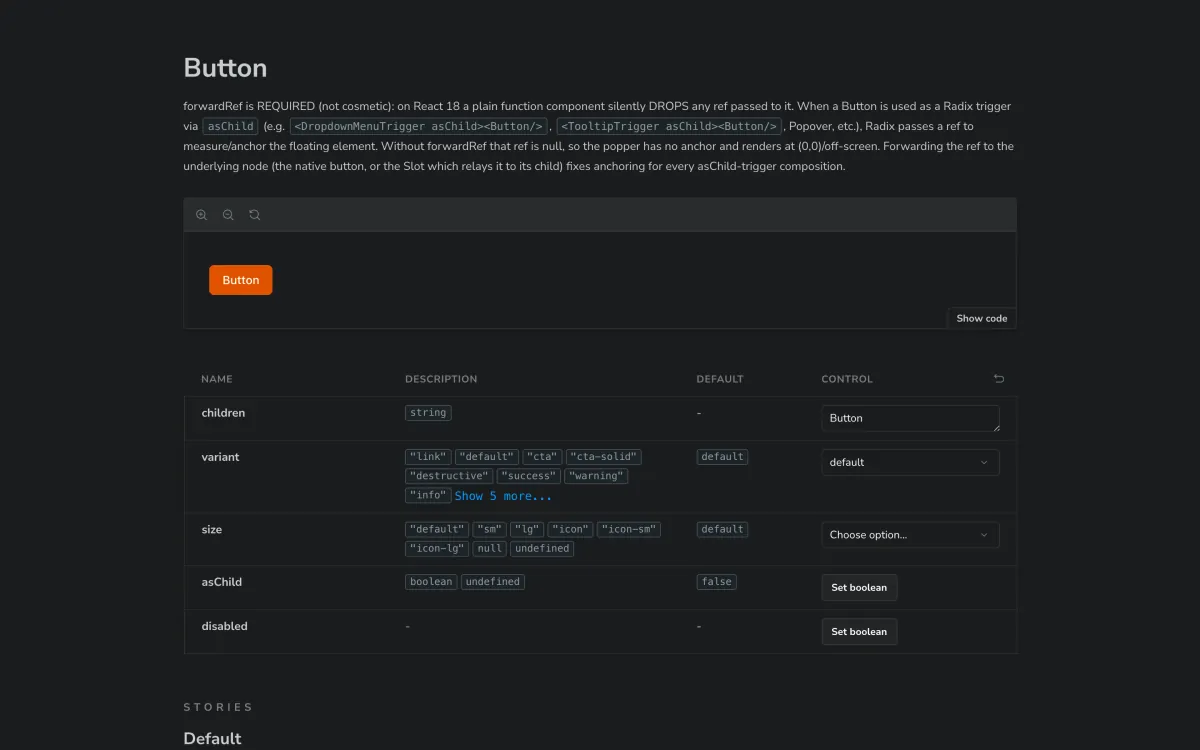Click the DropdownMenuTrigger code snippet
Image resolution: width=1200 pixels, height=750 pixels.
[x=419, y=126]
